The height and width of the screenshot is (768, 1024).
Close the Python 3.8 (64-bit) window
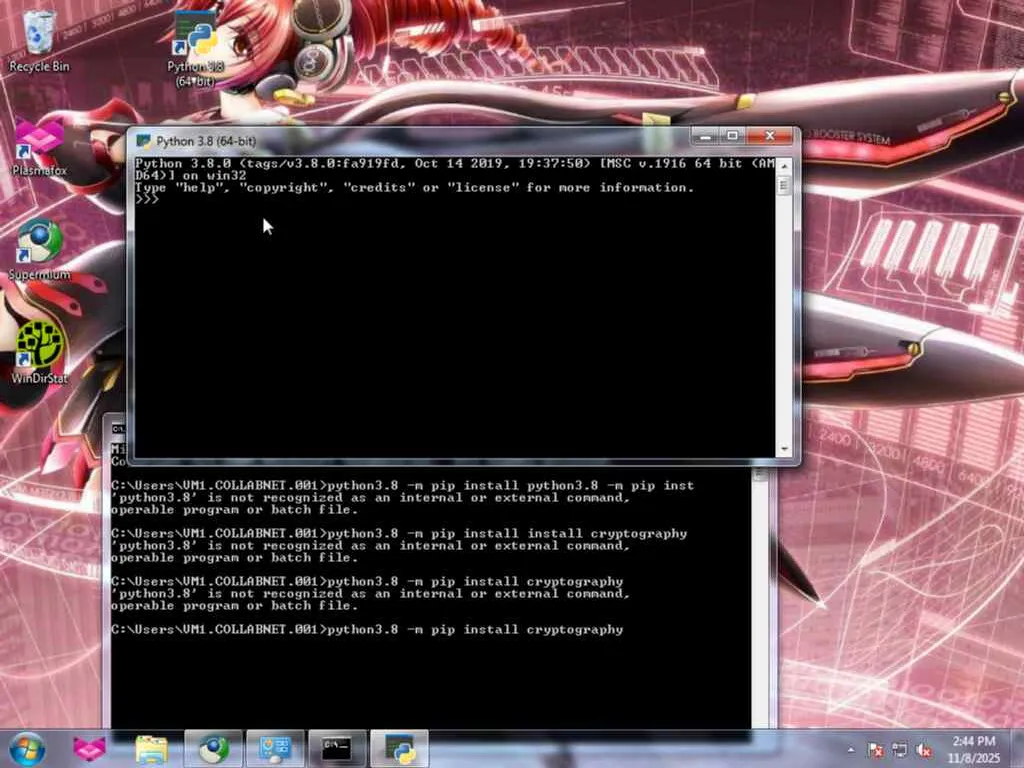[769, 136]
